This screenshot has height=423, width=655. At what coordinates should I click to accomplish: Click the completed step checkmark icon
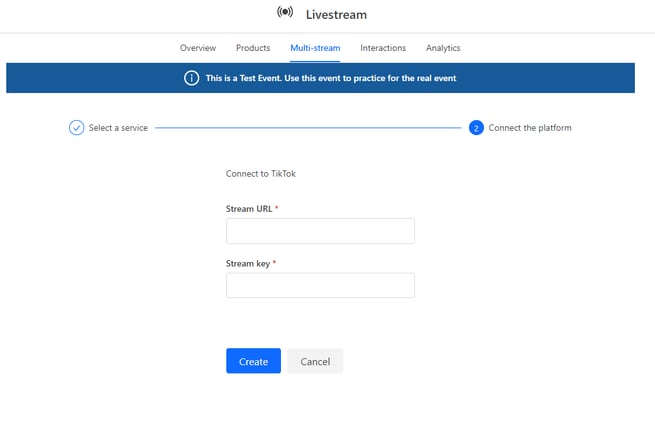point(76,128)
